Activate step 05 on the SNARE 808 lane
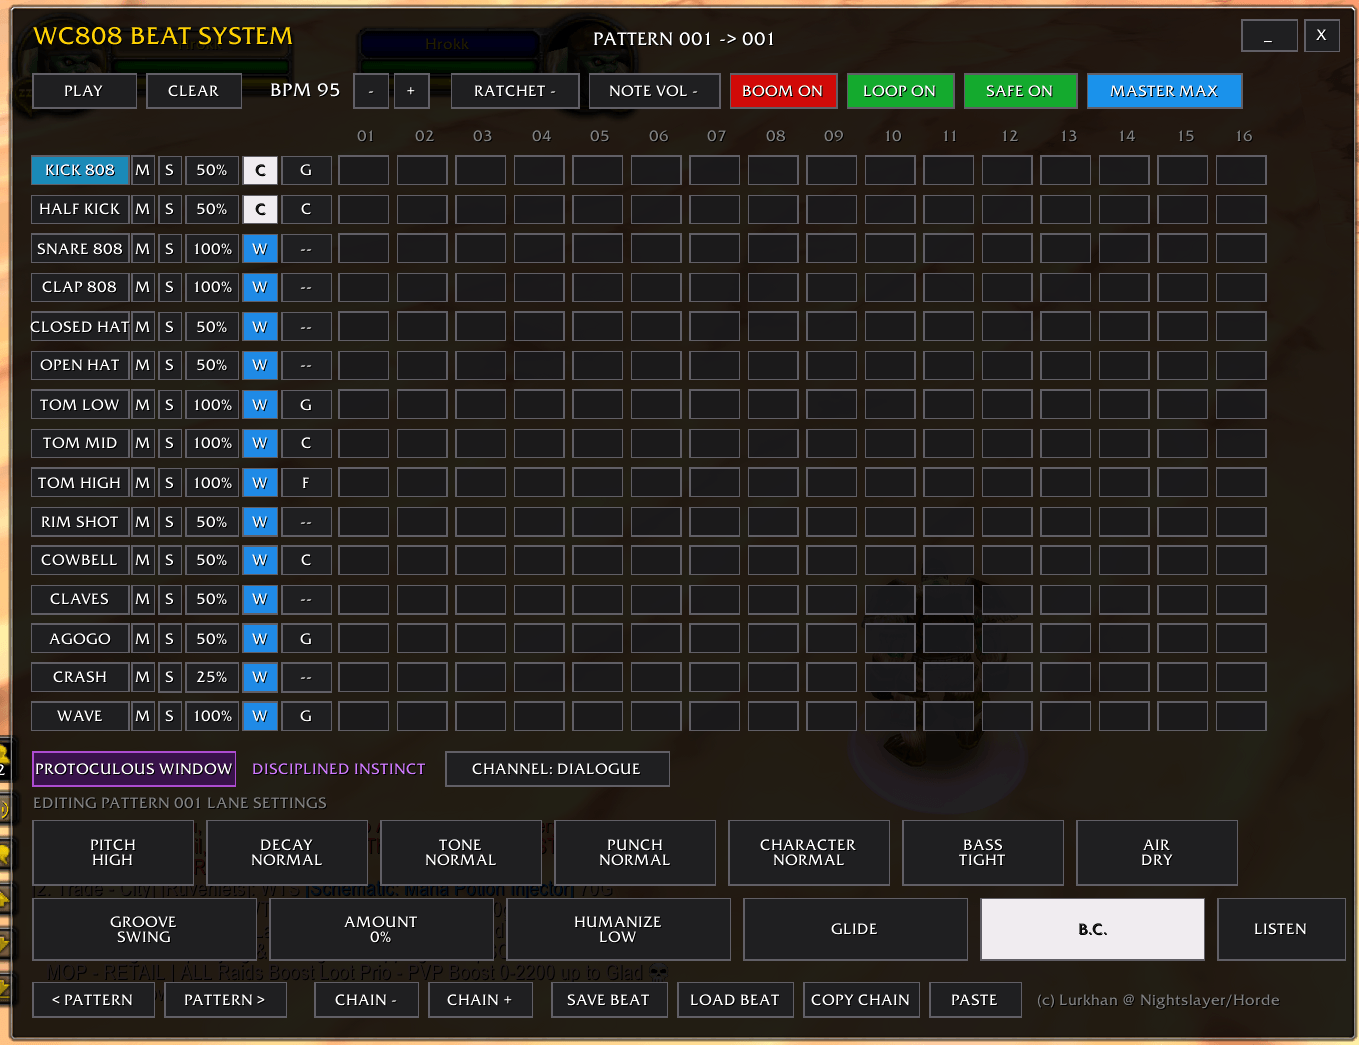This screenshot has width=1359, height=1045. pos(598,249)
